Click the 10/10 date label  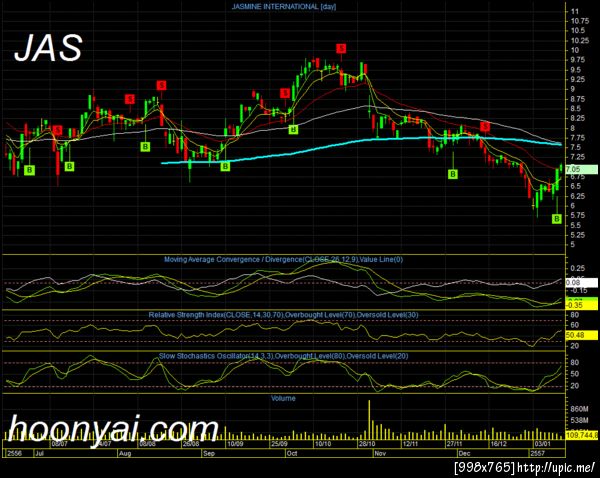323,444
